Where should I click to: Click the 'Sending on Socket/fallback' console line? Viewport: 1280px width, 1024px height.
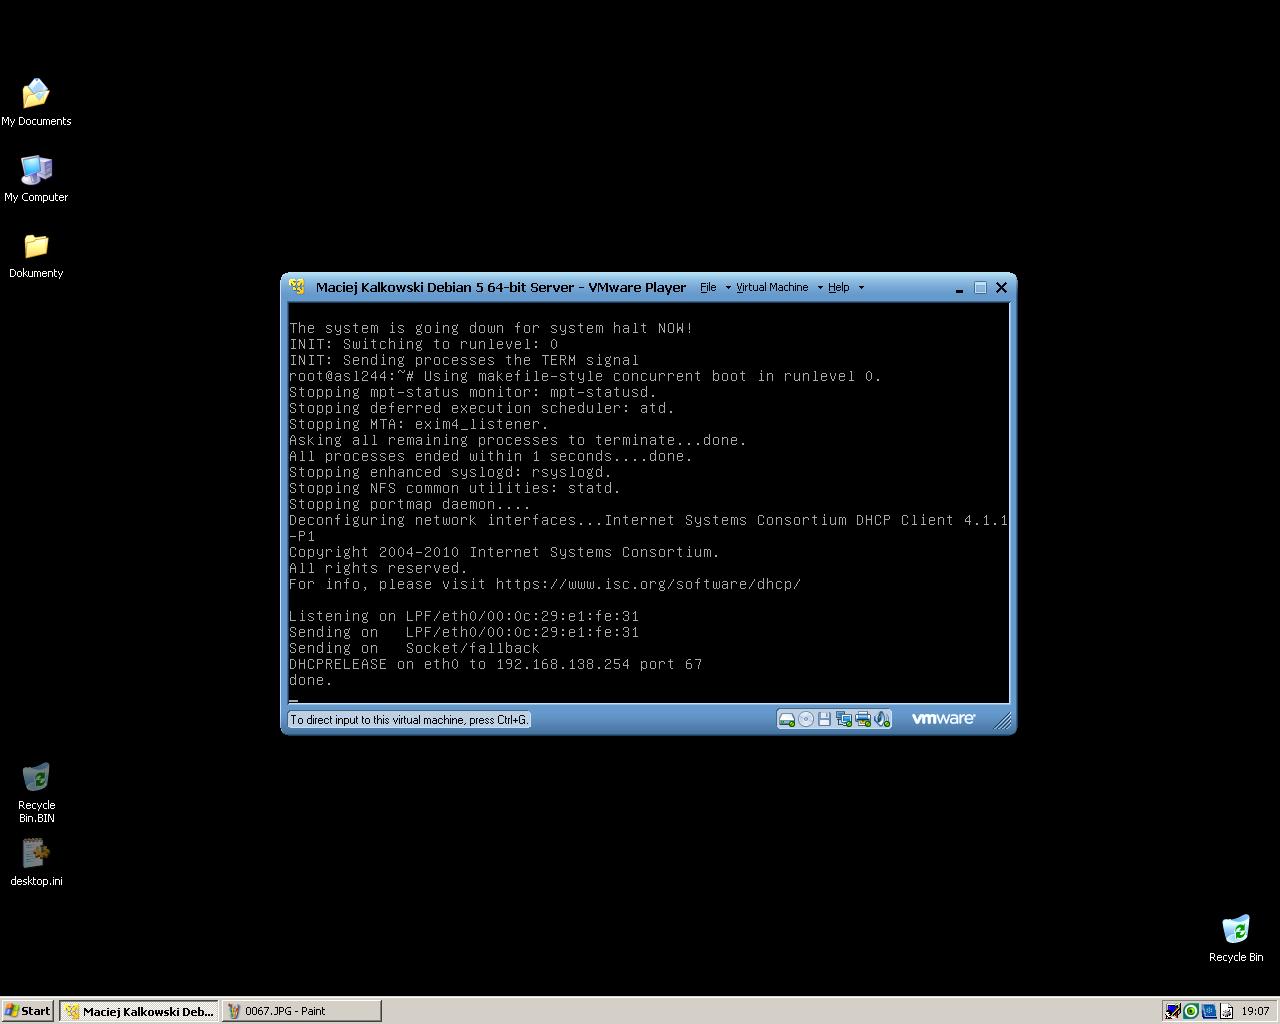pos(414,648)
